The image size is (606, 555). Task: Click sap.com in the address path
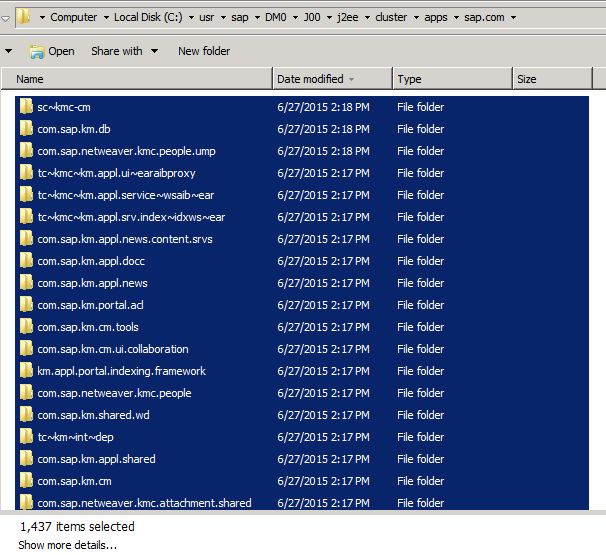point(484,17)
